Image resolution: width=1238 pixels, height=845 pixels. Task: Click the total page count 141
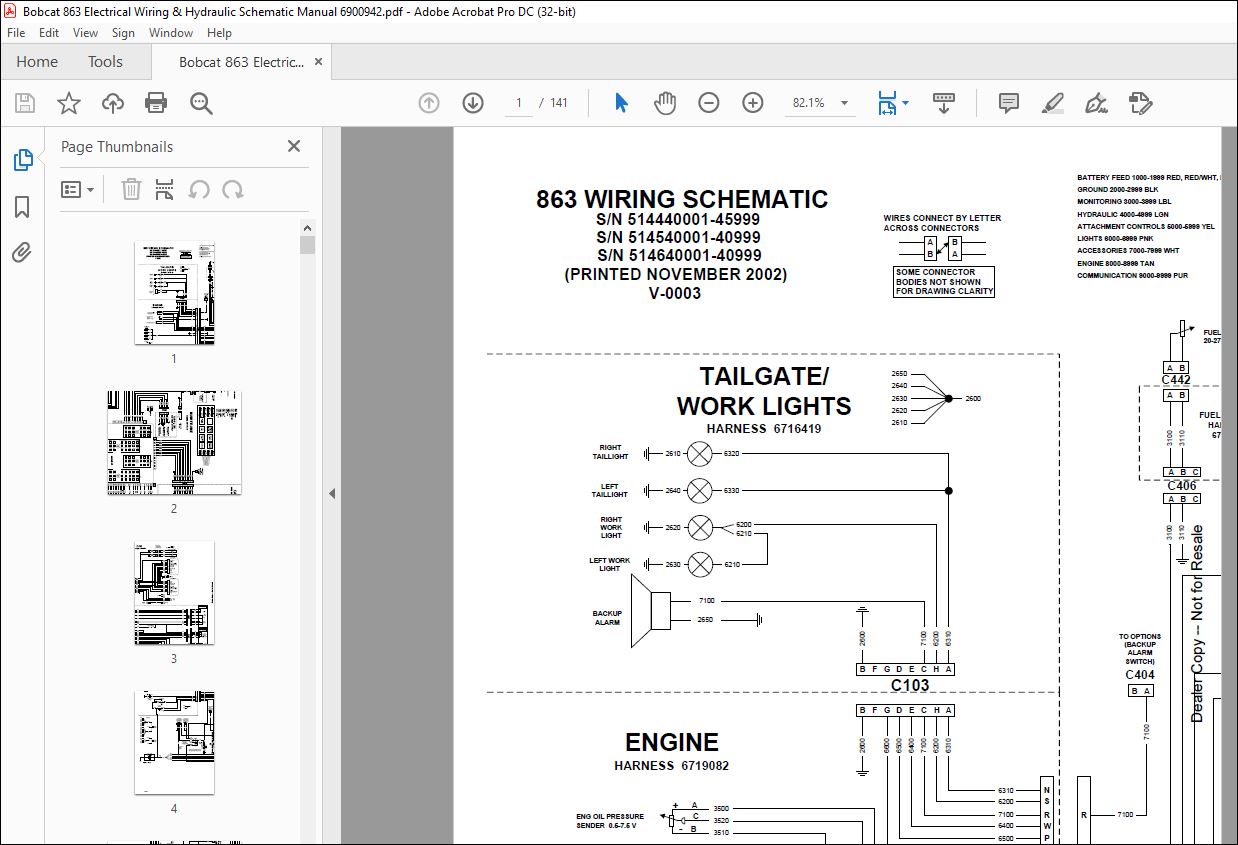click(559, 103)
